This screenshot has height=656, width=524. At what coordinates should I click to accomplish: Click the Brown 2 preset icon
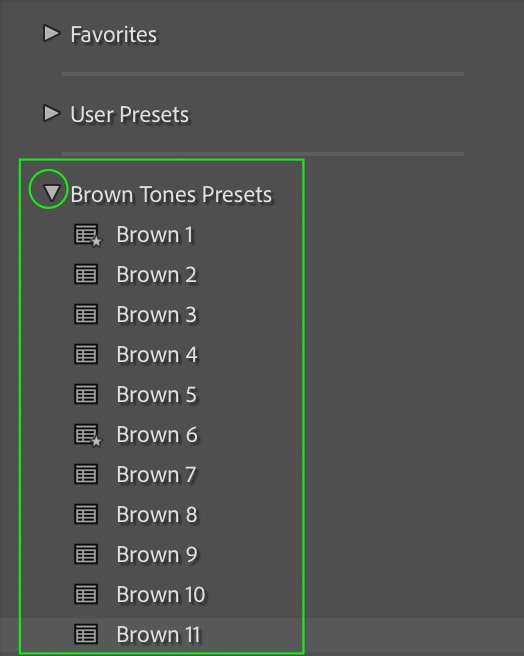coord(86,274)
